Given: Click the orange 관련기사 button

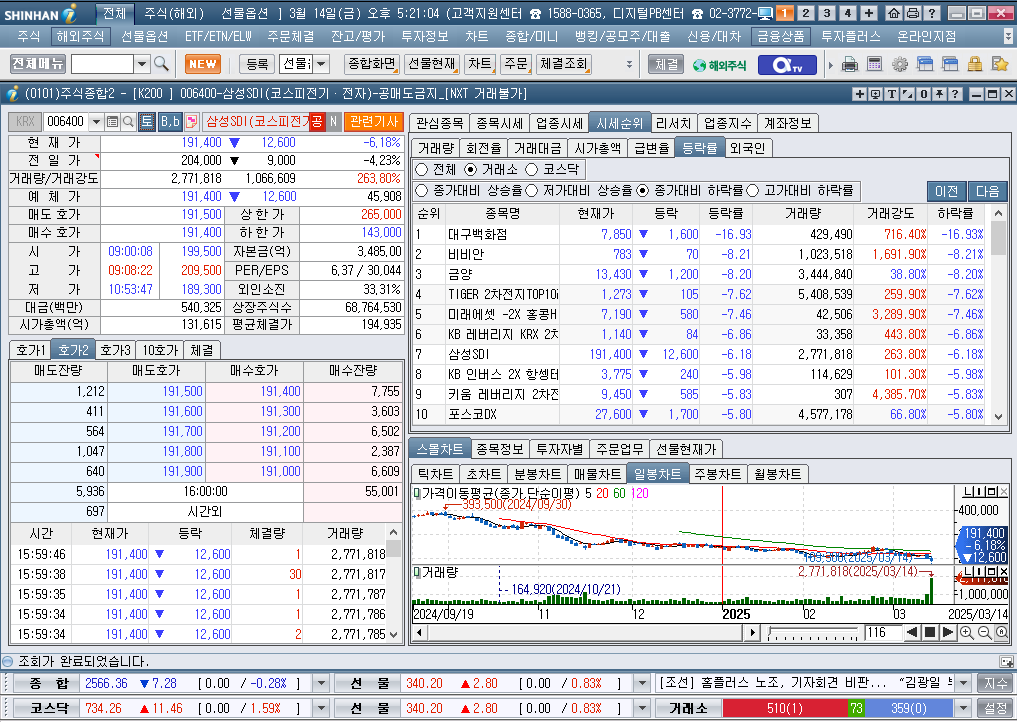Looking at the screenshot, I should click(374, 121).
